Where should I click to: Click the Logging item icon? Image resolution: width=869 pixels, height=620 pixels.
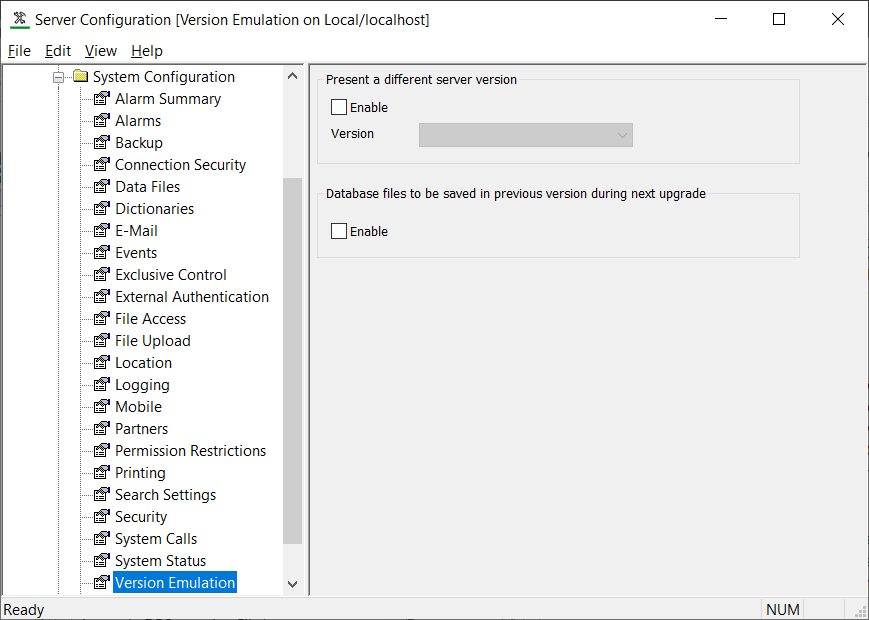pyautogui.click(x=101, y=385)
